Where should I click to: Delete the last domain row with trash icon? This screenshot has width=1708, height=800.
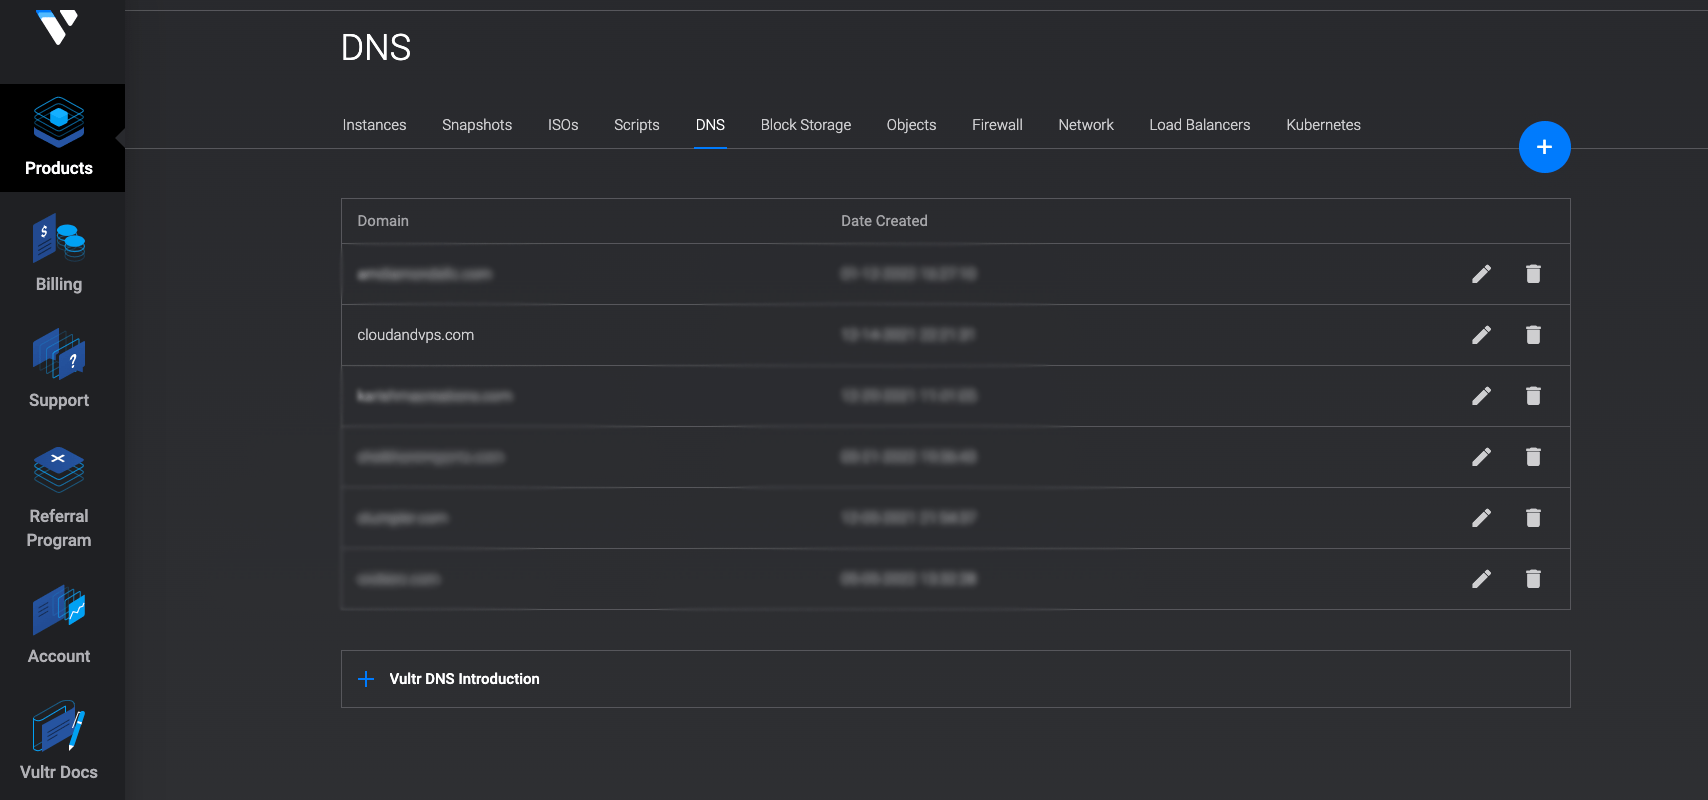coord(1533,579)
